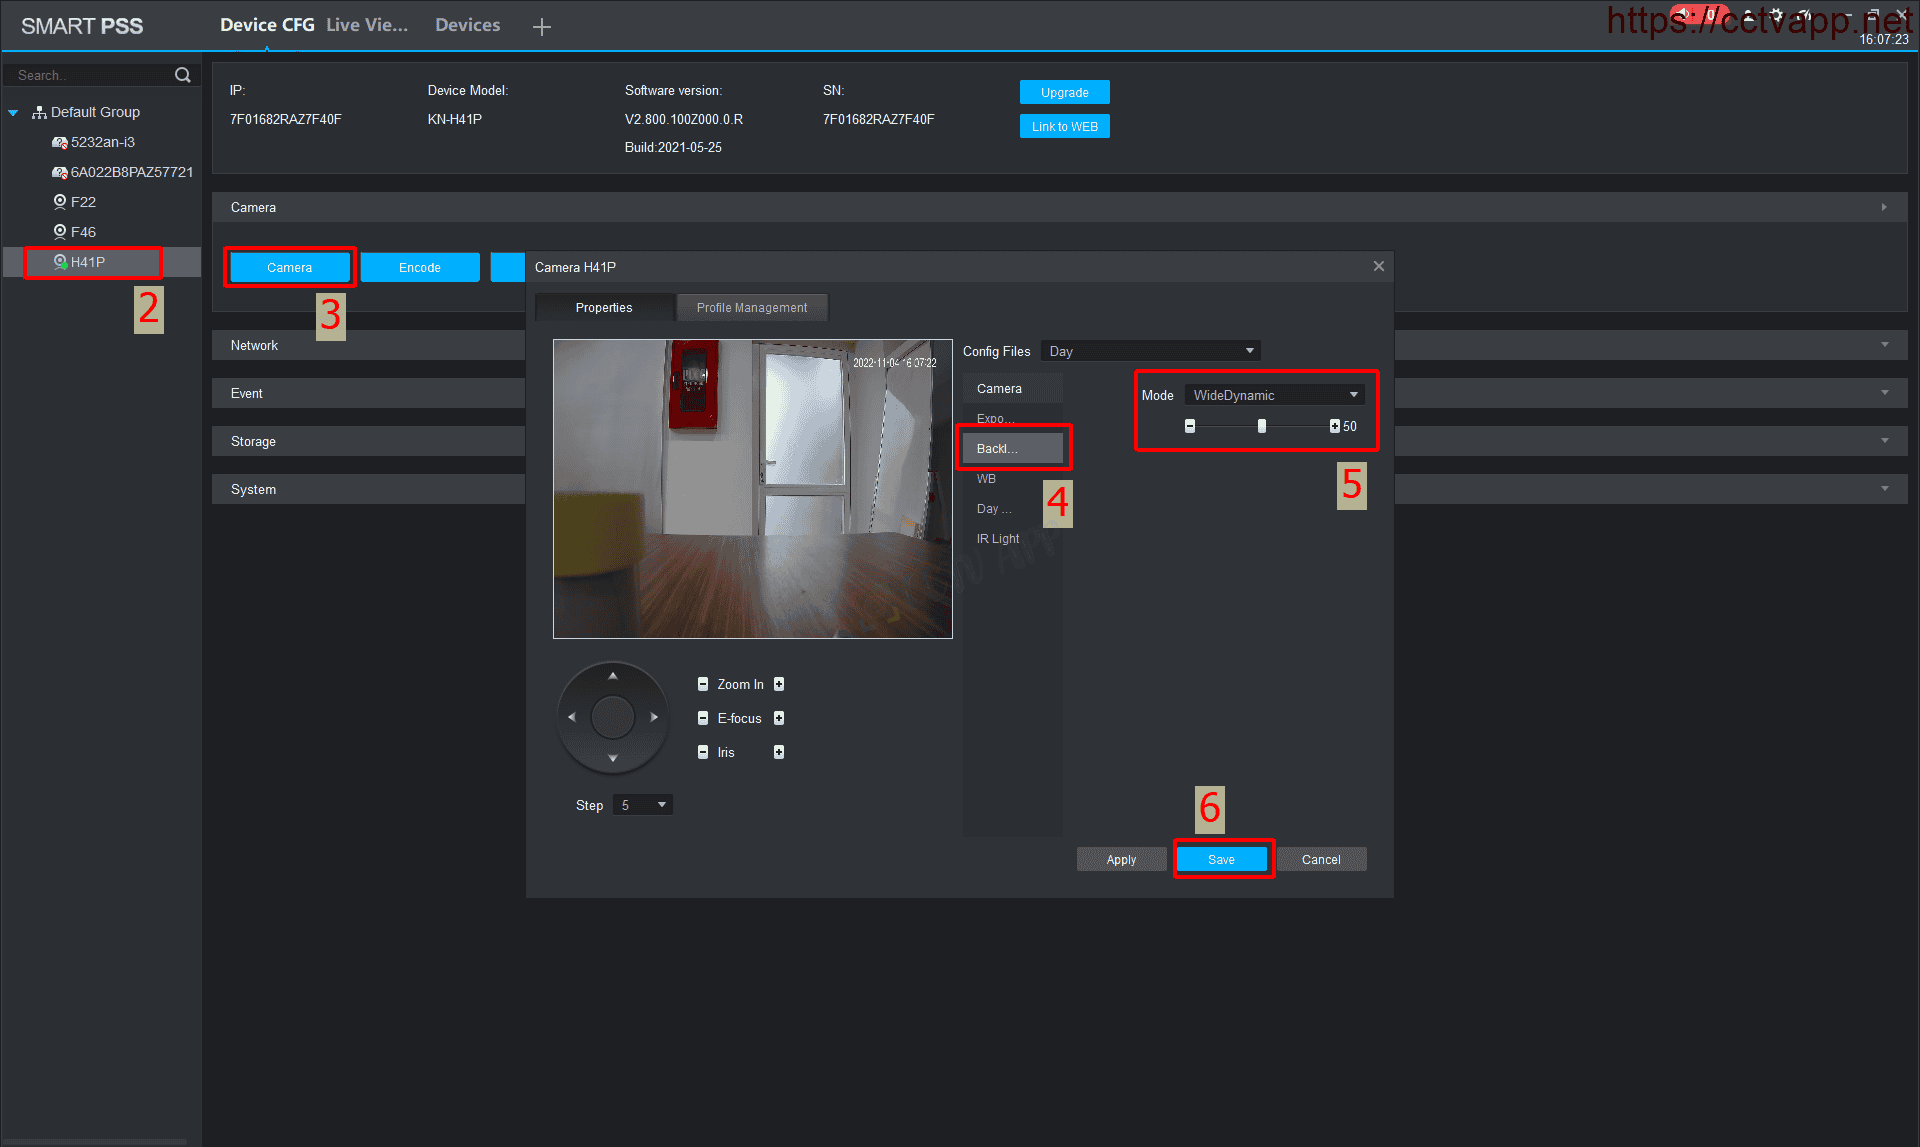Click the Zoom In plus button
1920x1147 pixels.
[779, 684]
